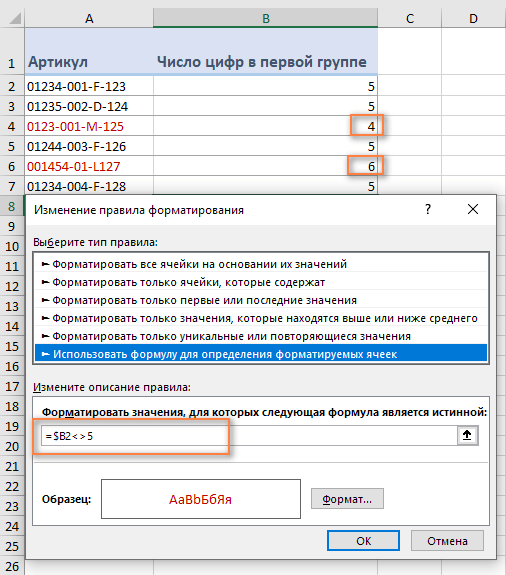Click value 5 in row 5
506x575 pixels.
265,146
